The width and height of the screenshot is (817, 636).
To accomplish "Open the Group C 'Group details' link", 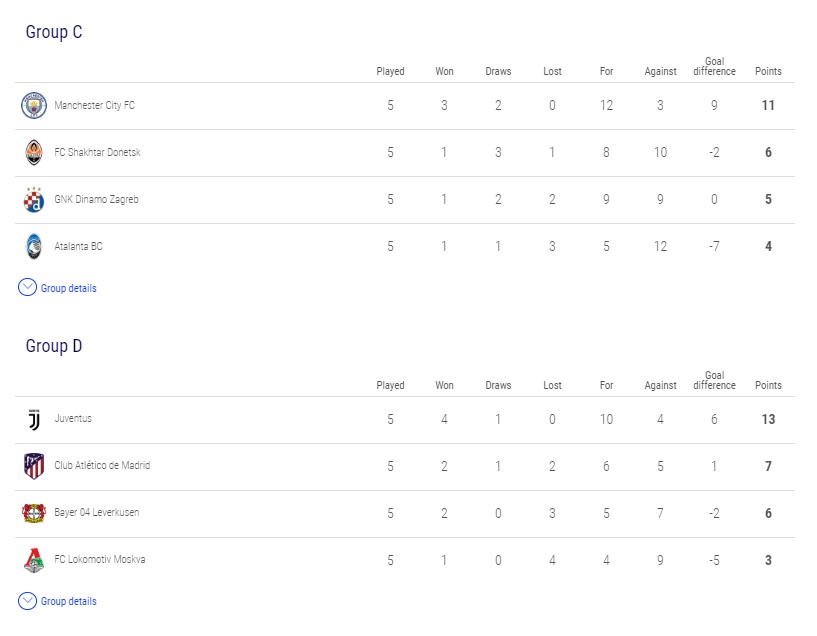I will pyautogui.click(x=69, y=288).
